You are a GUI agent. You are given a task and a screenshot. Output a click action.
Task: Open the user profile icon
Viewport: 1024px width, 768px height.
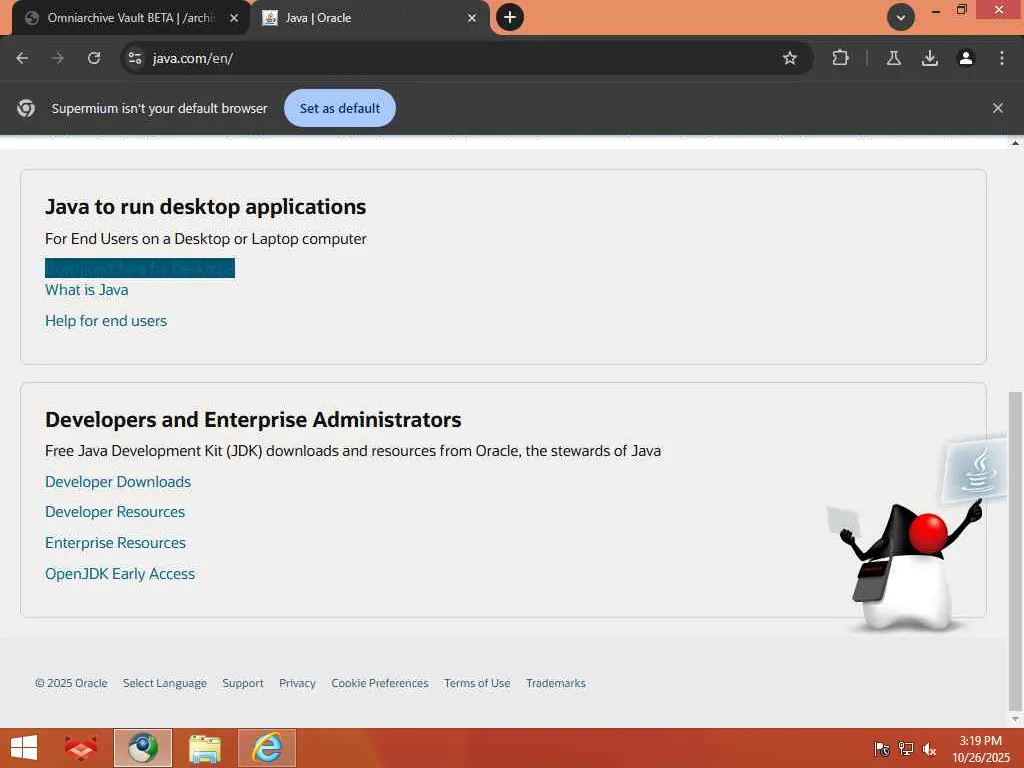coord(966,58)
